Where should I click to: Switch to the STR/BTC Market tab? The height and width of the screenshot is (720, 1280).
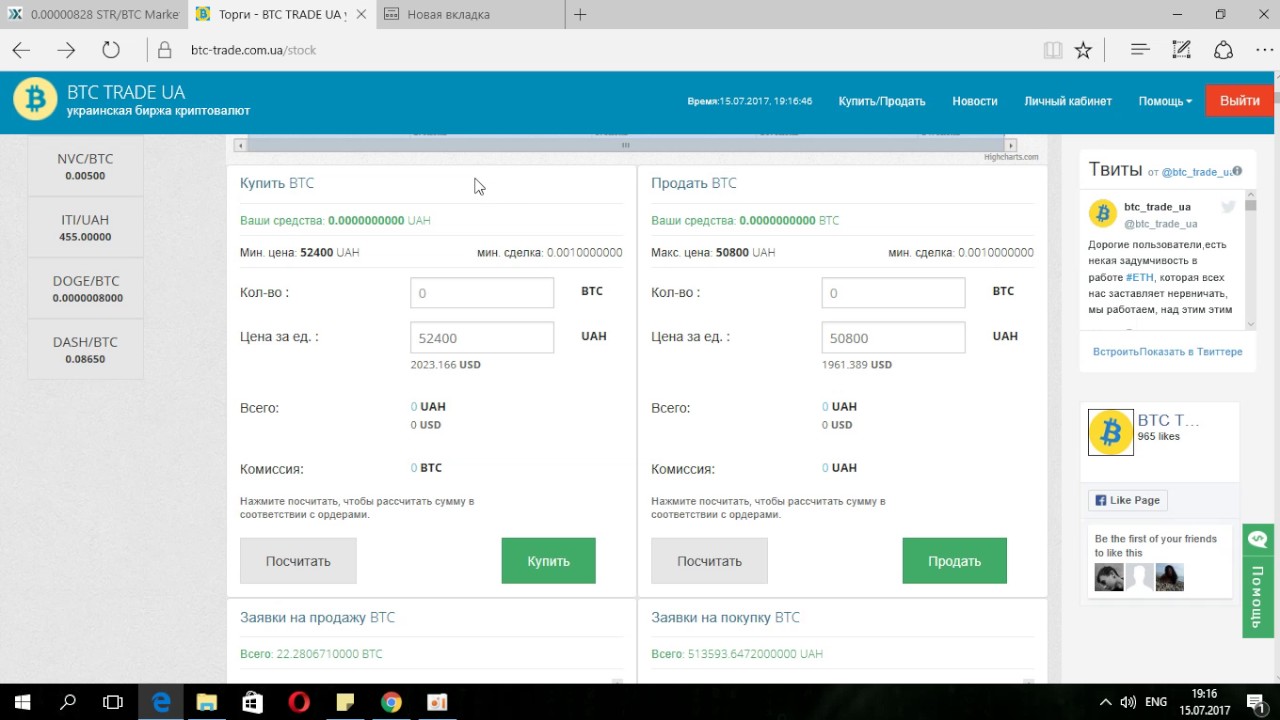point(94,15)
